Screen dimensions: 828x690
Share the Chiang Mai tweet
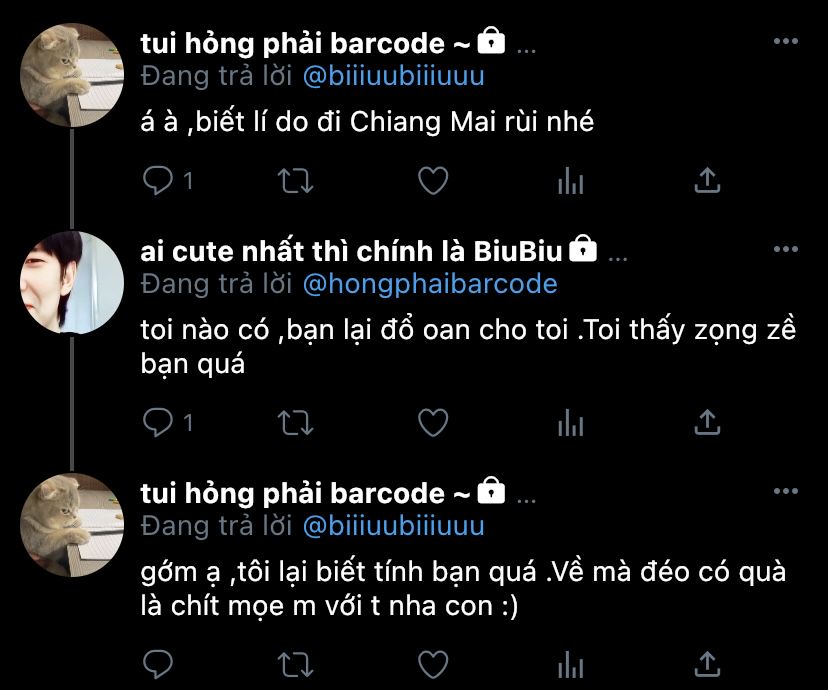coord(707,181)
